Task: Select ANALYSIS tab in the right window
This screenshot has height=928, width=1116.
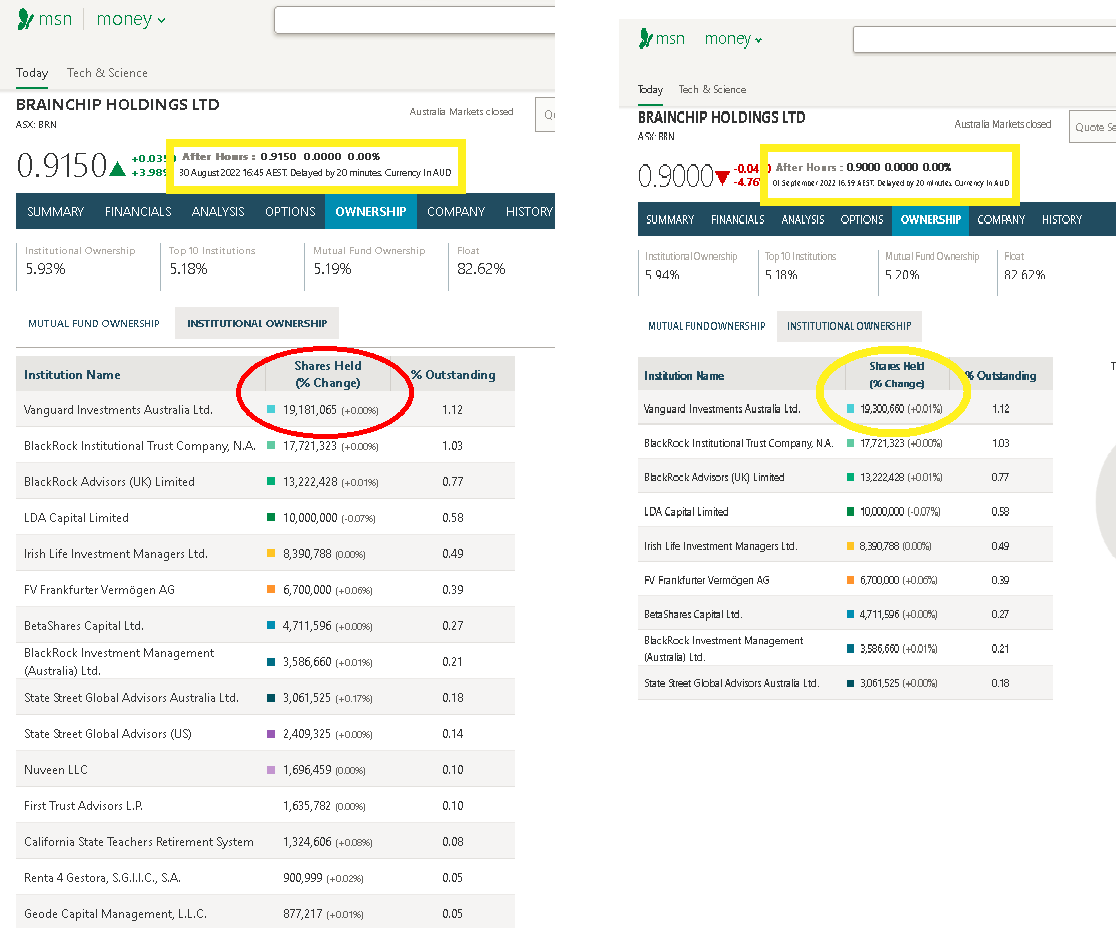Action: tap(802, 220)
